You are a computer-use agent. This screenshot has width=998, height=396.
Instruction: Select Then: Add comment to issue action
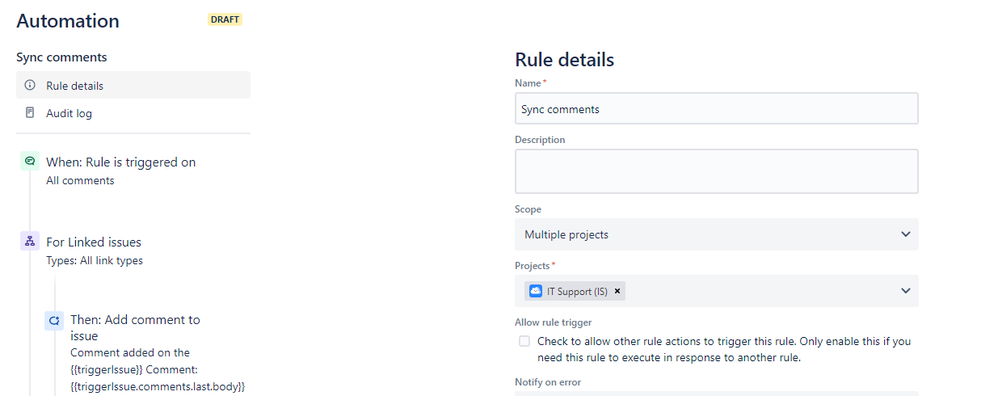point(135,328)
